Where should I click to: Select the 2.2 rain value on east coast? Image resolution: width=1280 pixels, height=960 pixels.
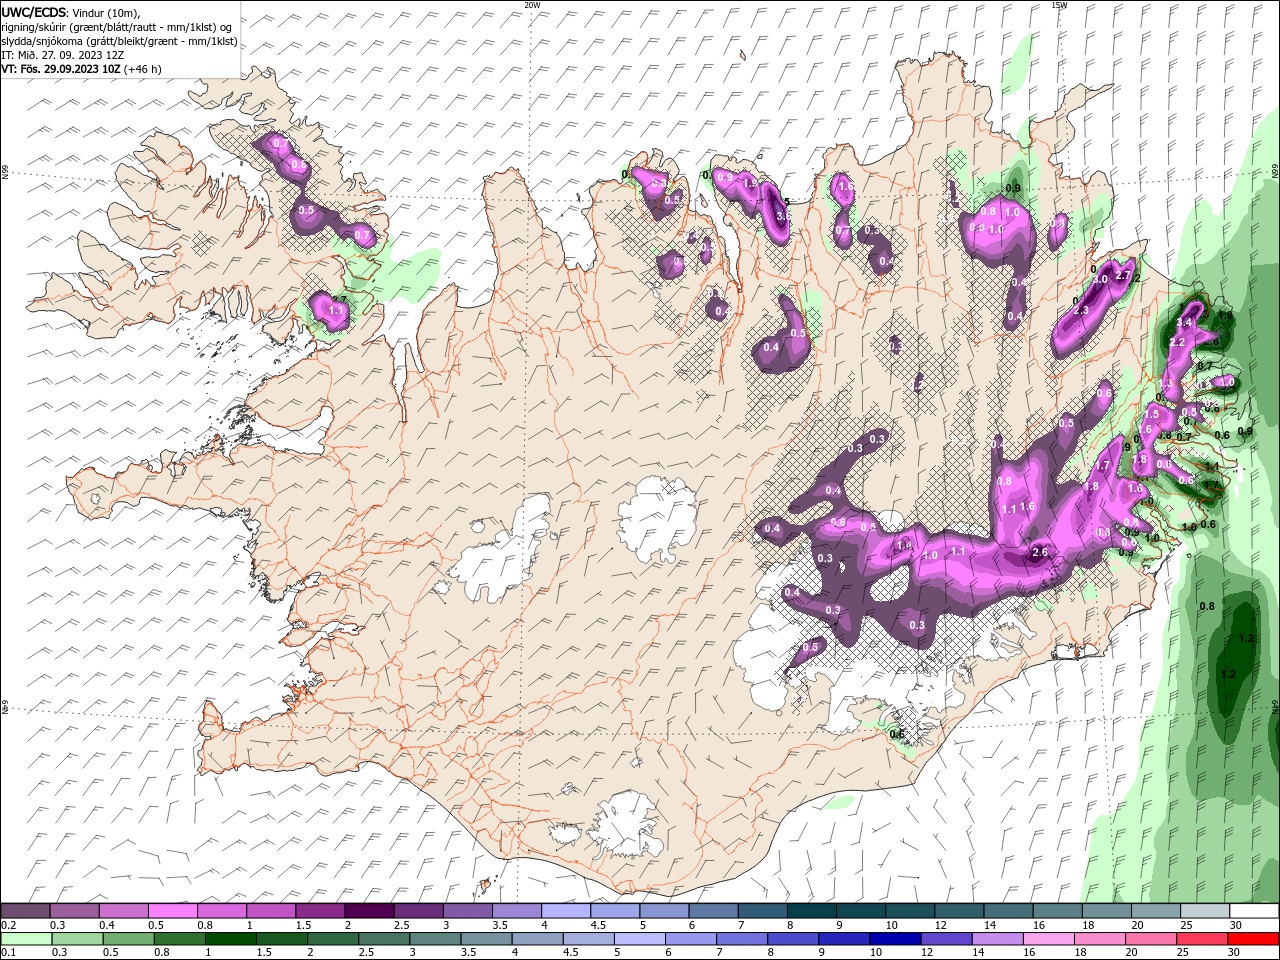tap(1176, 343)
